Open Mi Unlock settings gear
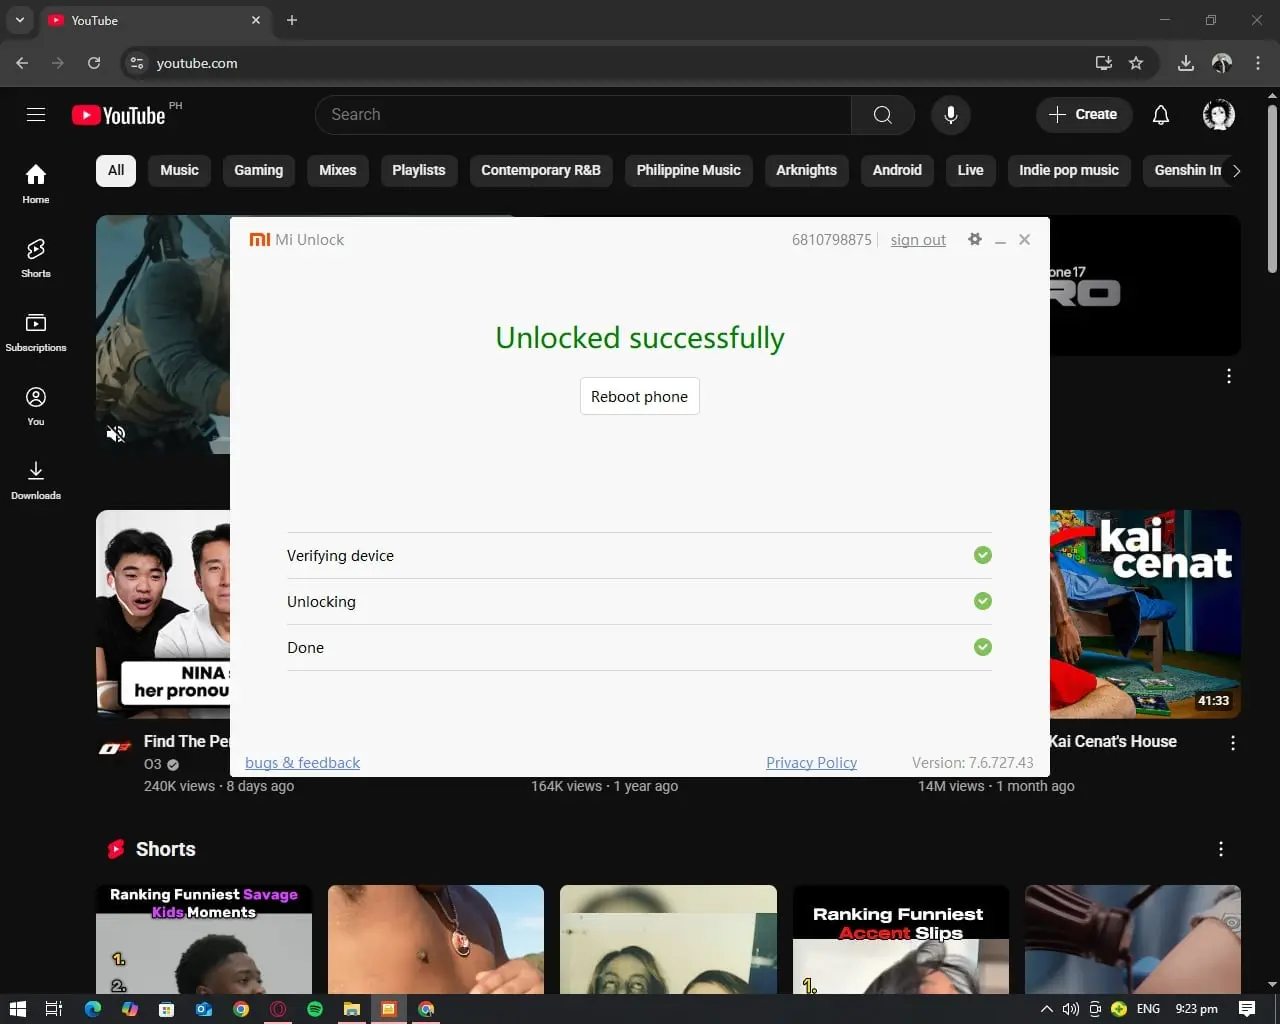Viewport: 1280px width, 1024px height. (x=975, y=239)
